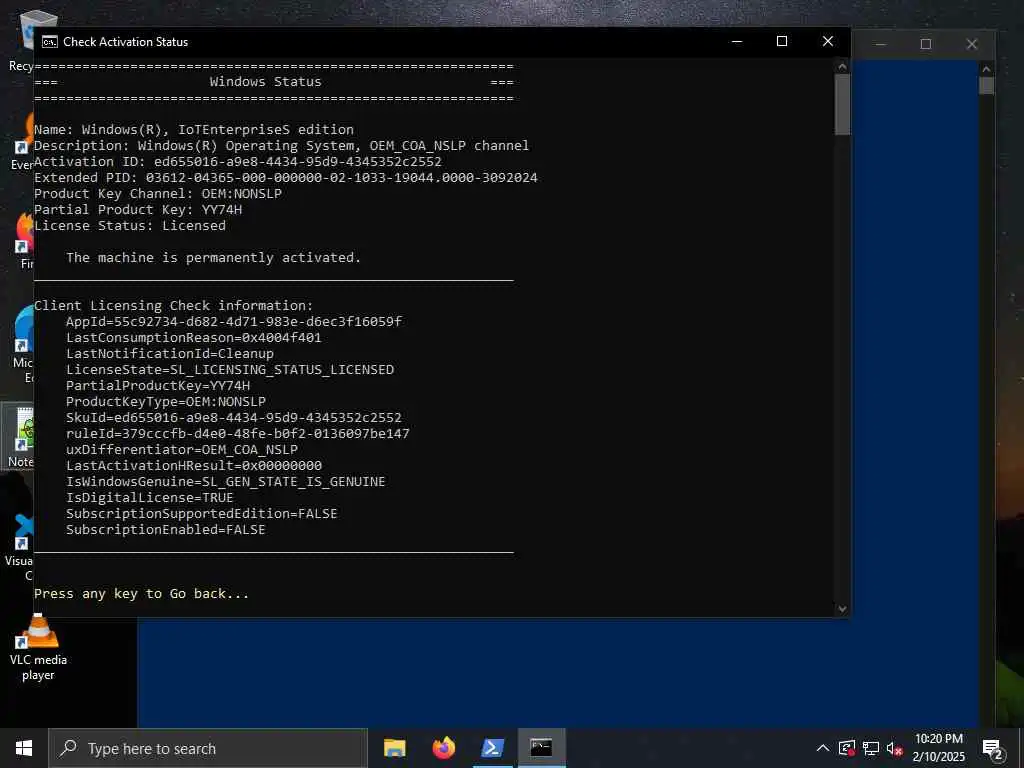Open the network status tray icon
Viewport: 1024px width, 768px height.
click(871, 748)
